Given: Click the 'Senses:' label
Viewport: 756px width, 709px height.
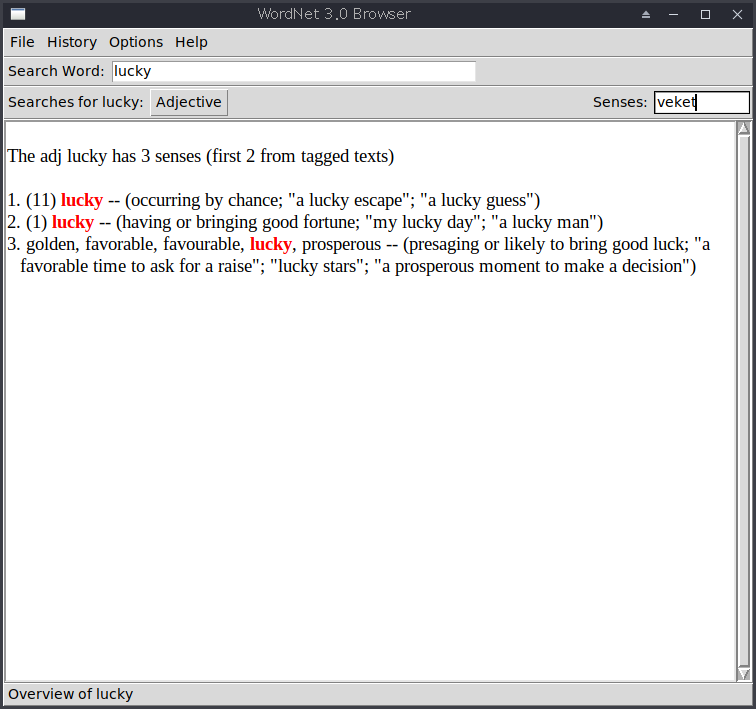Looking at the screenshot, I should pos(620,102).
